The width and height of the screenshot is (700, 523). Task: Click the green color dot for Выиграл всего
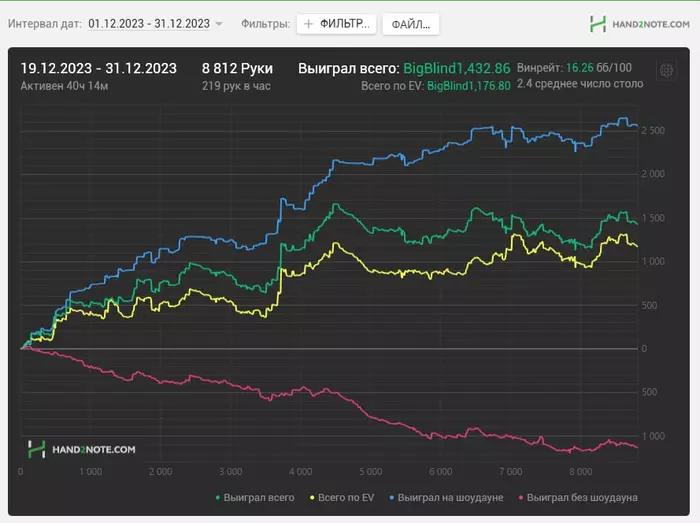(219, 497)
